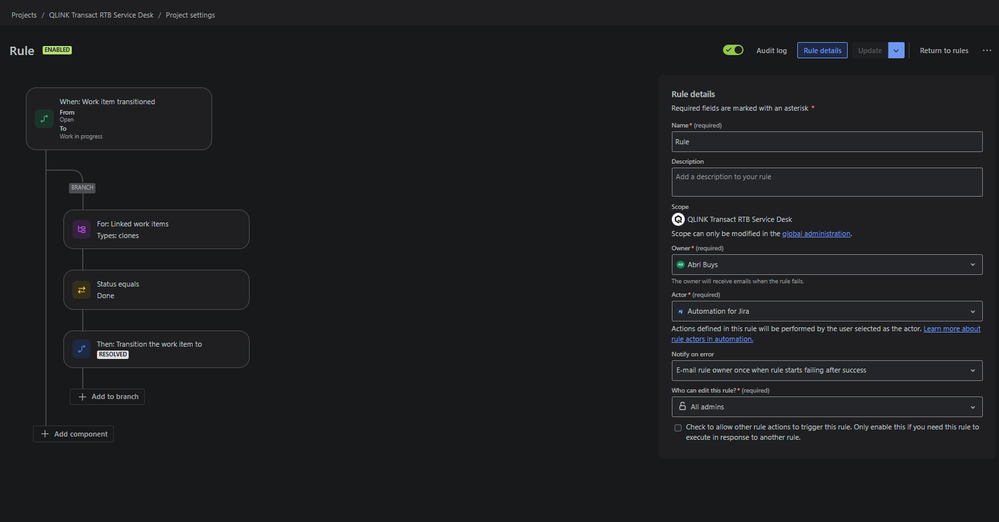
Task: Open the Notify on error dropdown
Action: (x=827, y=370)
